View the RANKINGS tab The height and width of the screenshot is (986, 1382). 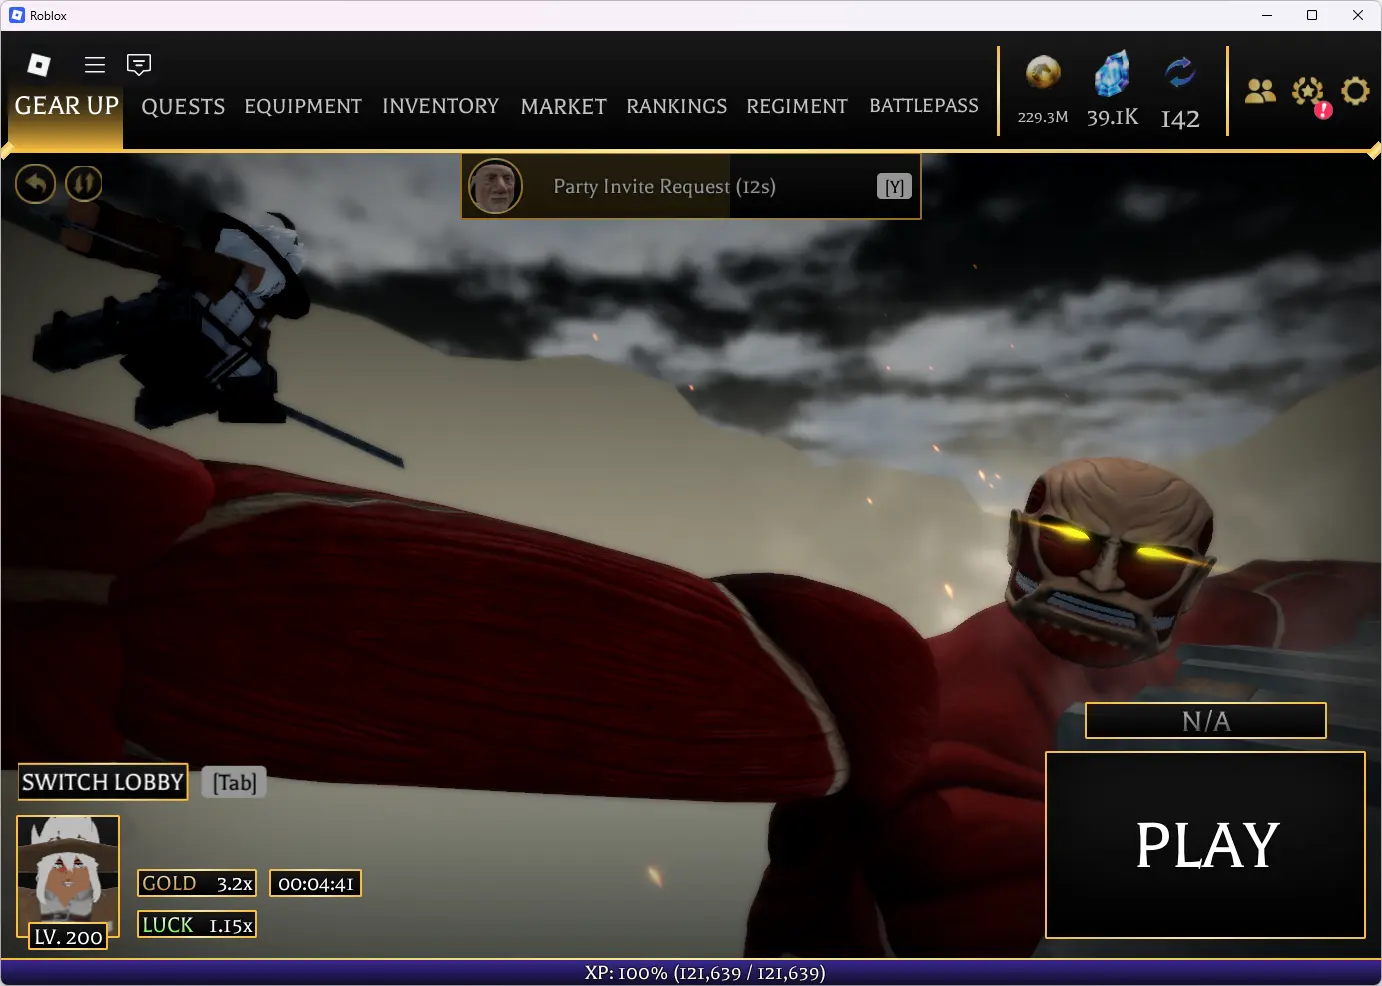click(x=676, y=107)
